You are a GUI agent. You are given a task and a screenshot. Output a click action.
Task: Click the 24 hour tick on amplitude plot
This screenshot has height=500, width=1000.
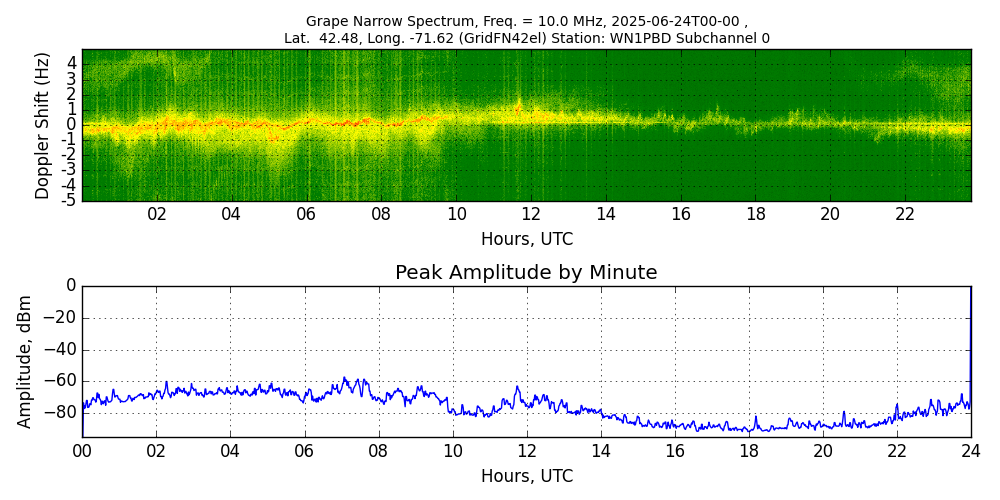(971, 451)
